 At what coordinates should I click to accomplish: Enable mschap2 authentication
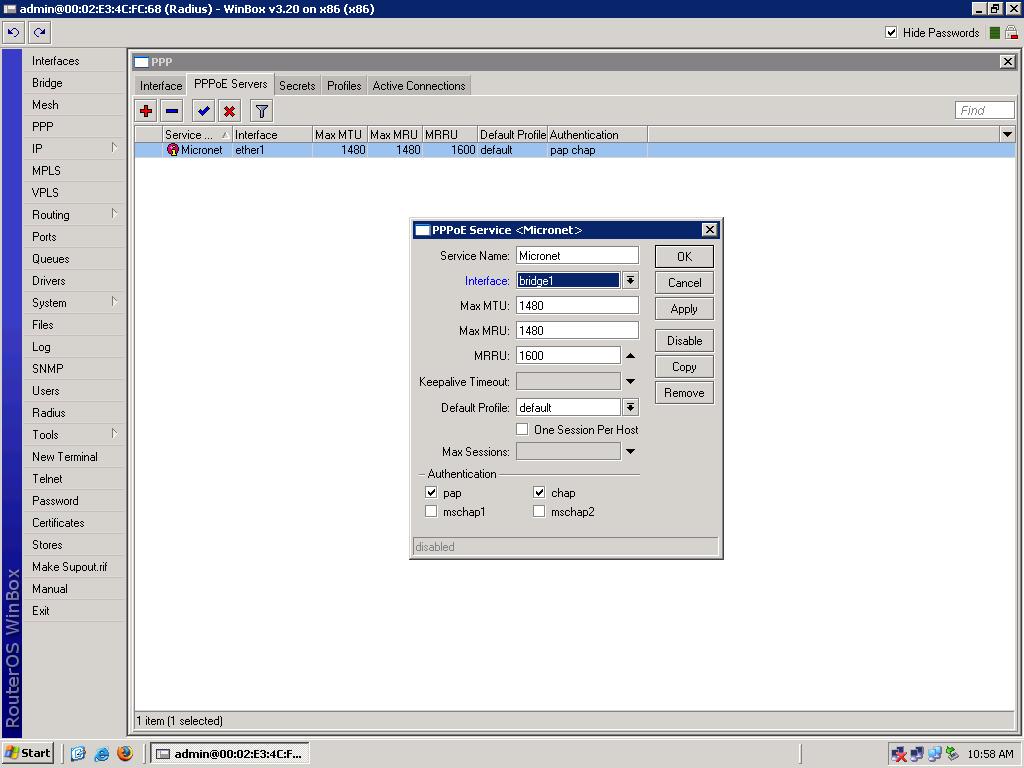(539, 511)
